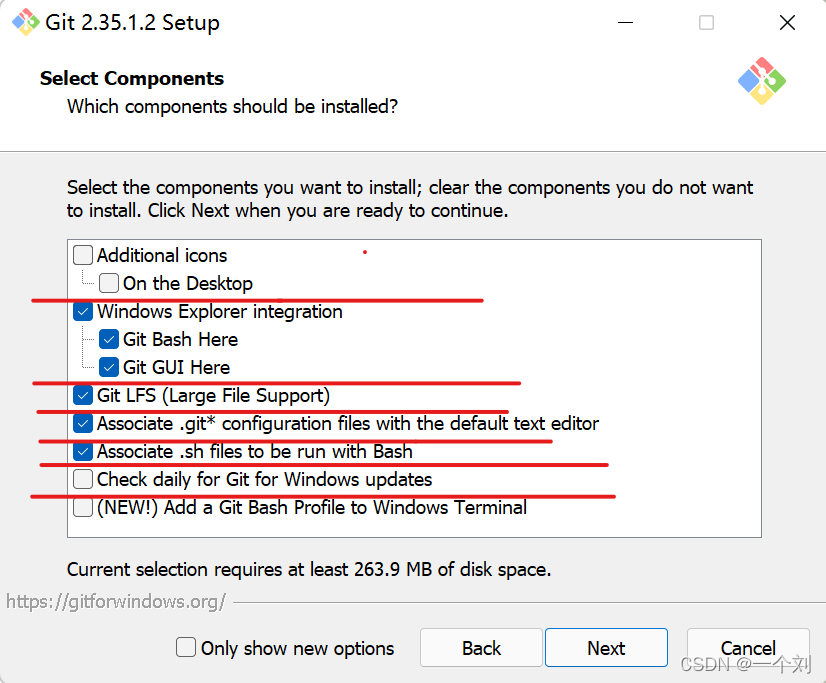The height and width of the screenshot is (683, 826).
Task: Click the Git logo in header area
Action: click(x=762, y=80)
